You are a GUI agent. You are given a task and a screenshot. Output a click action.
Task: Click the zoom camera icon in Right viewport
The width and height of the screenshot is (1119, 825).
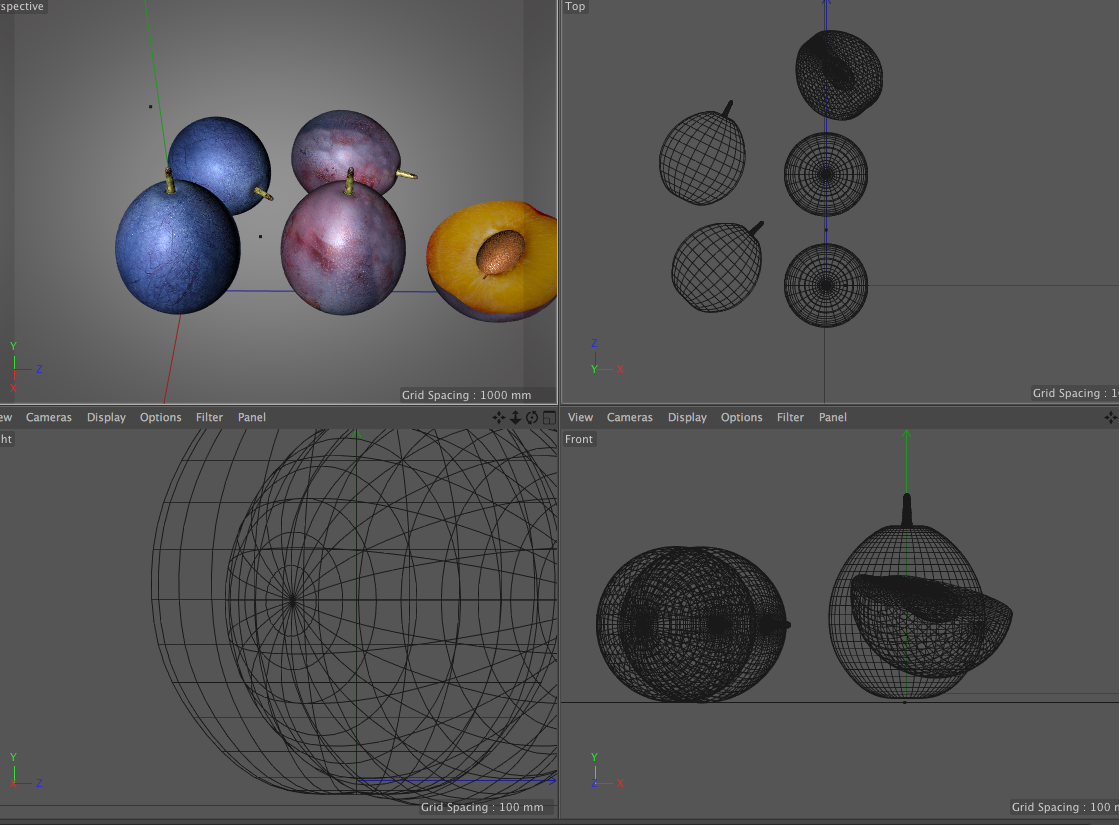pyautogui.click(x=516, y=418)
